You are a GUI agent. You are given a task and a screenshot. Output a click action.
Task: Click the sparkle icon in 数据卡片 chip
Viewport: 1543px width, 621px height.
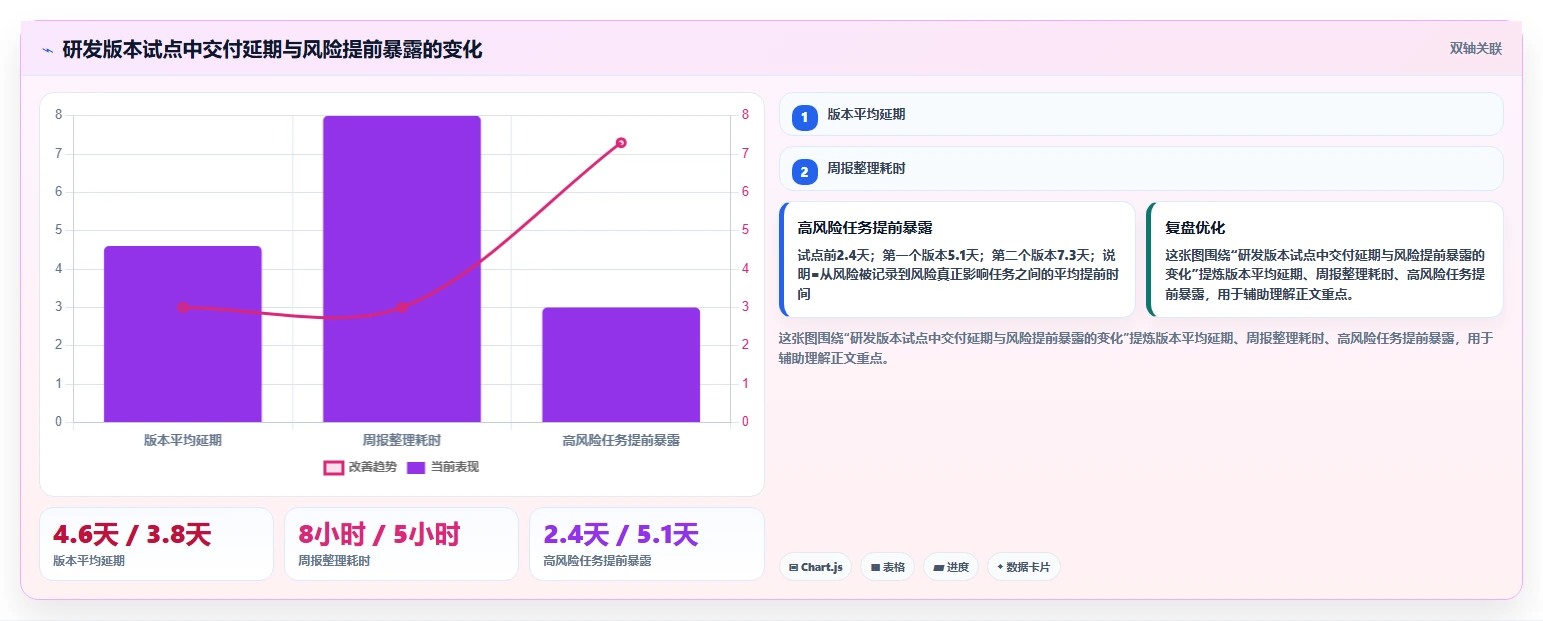click(1000, 567)
